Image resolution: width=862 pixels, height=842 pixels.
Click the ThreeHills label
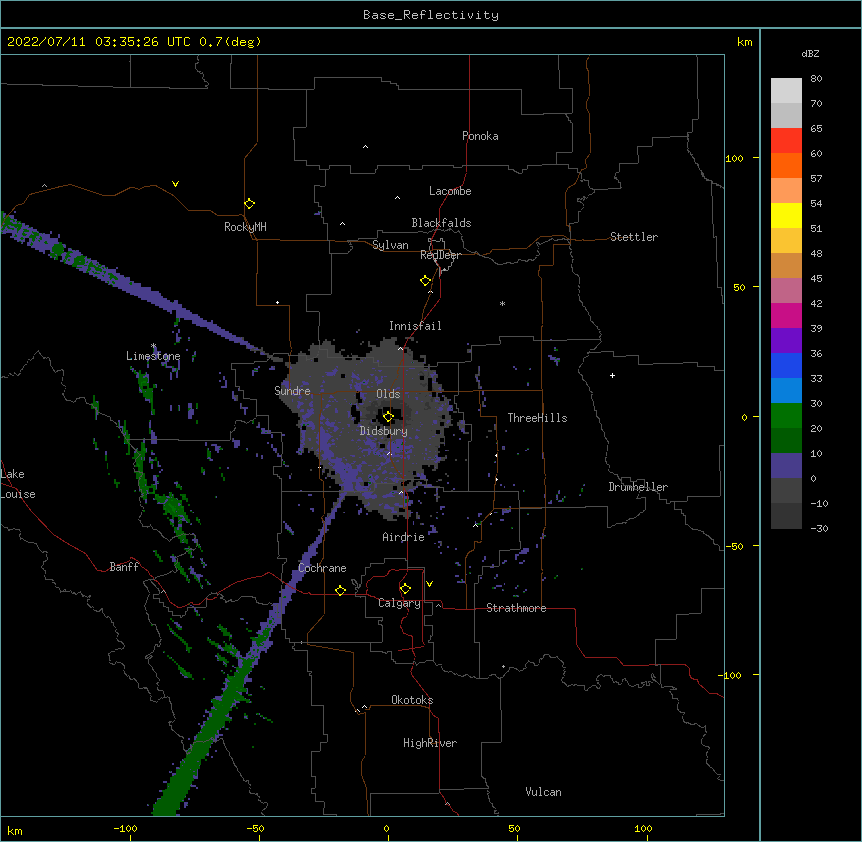pyautogui.click(x=537, y=418)
